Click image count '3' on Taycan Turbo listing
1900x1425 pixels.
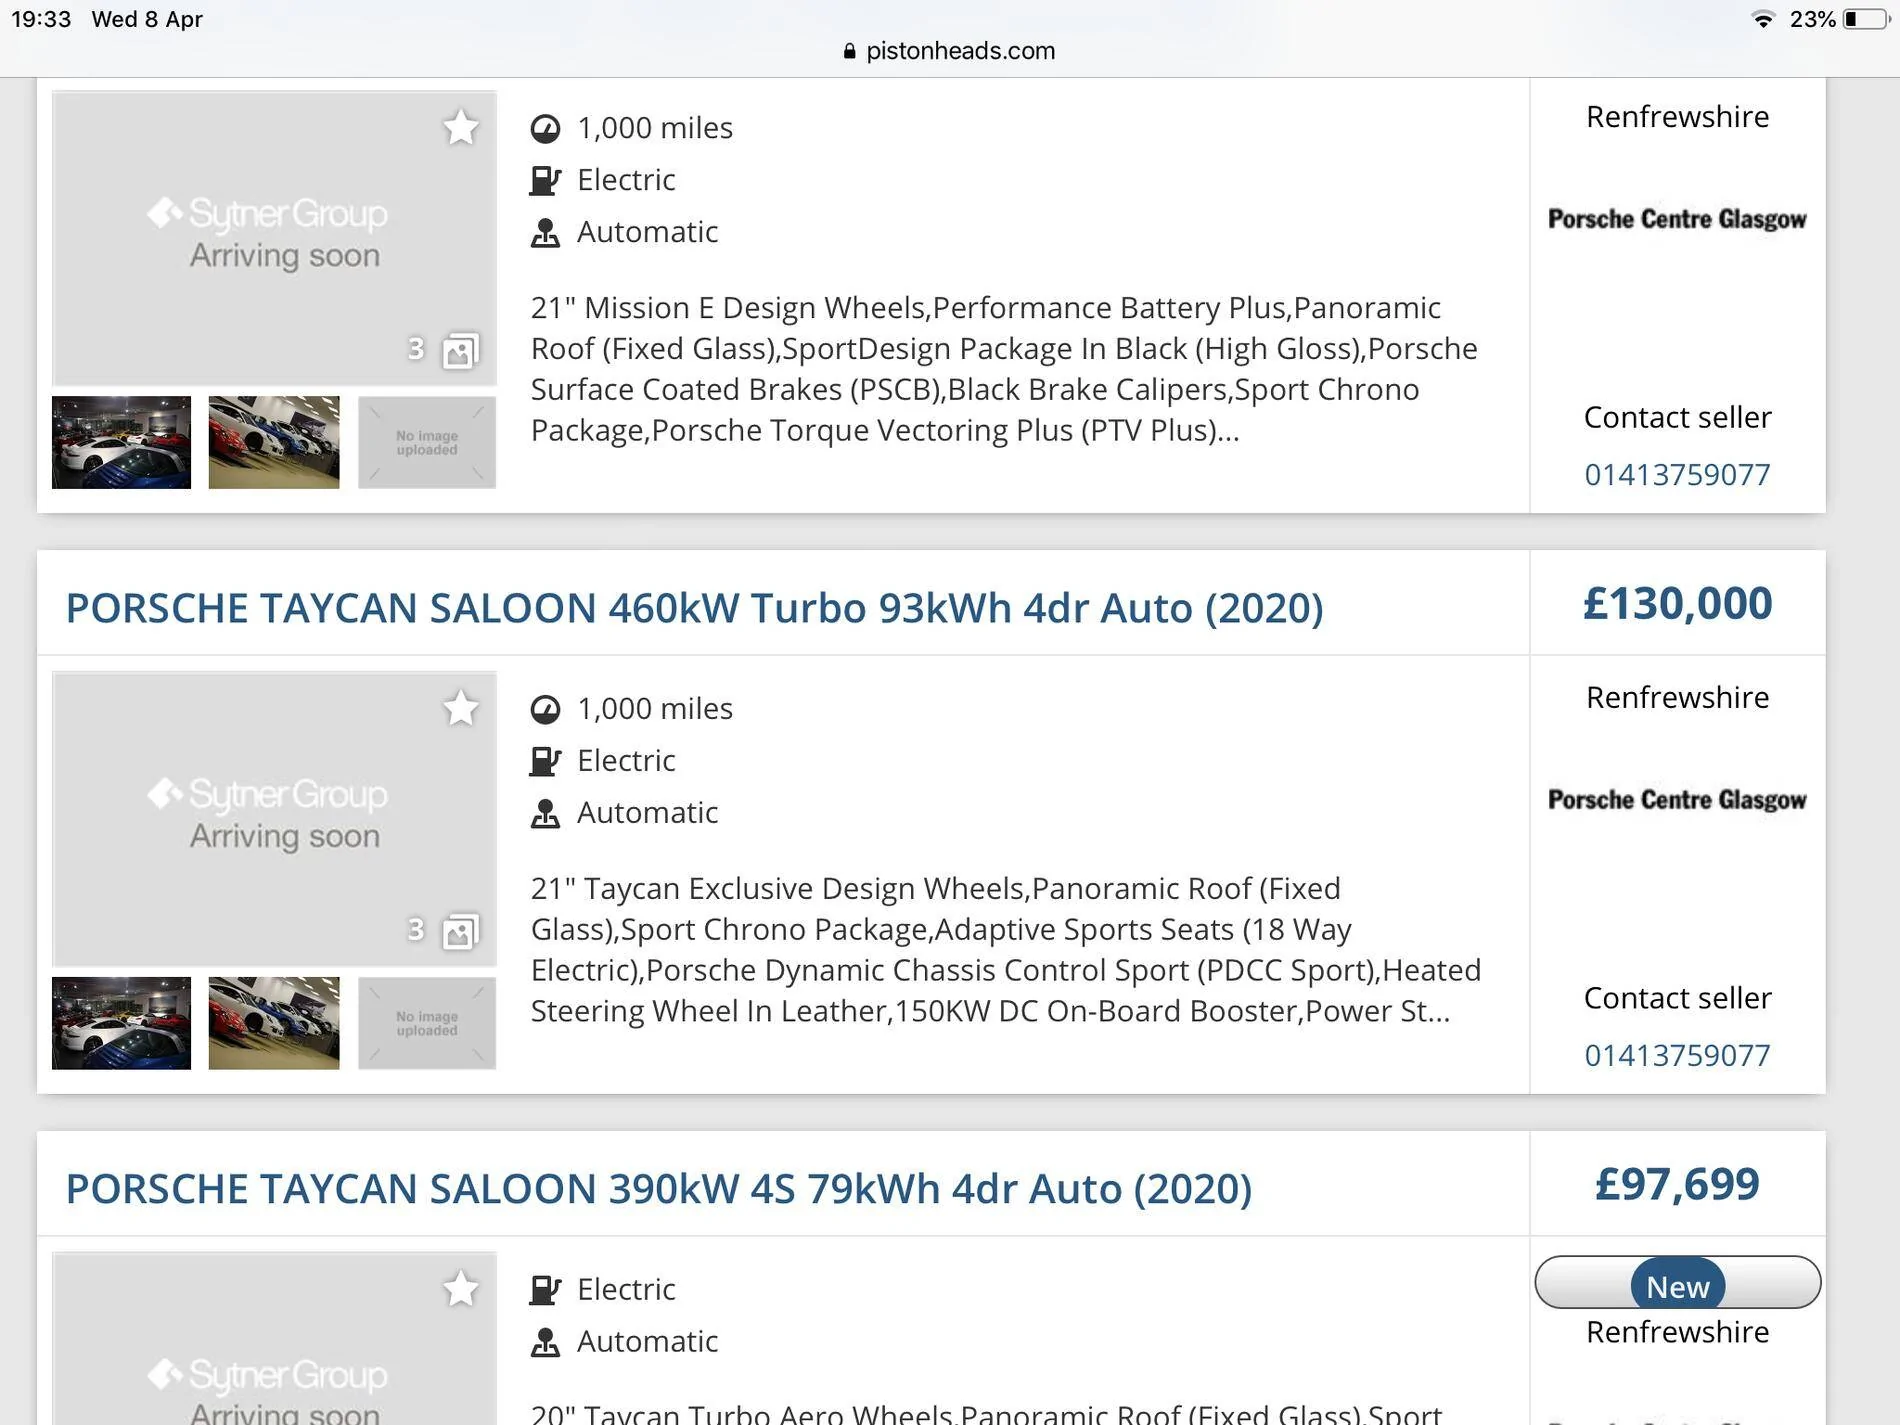(x=416, y=930)
